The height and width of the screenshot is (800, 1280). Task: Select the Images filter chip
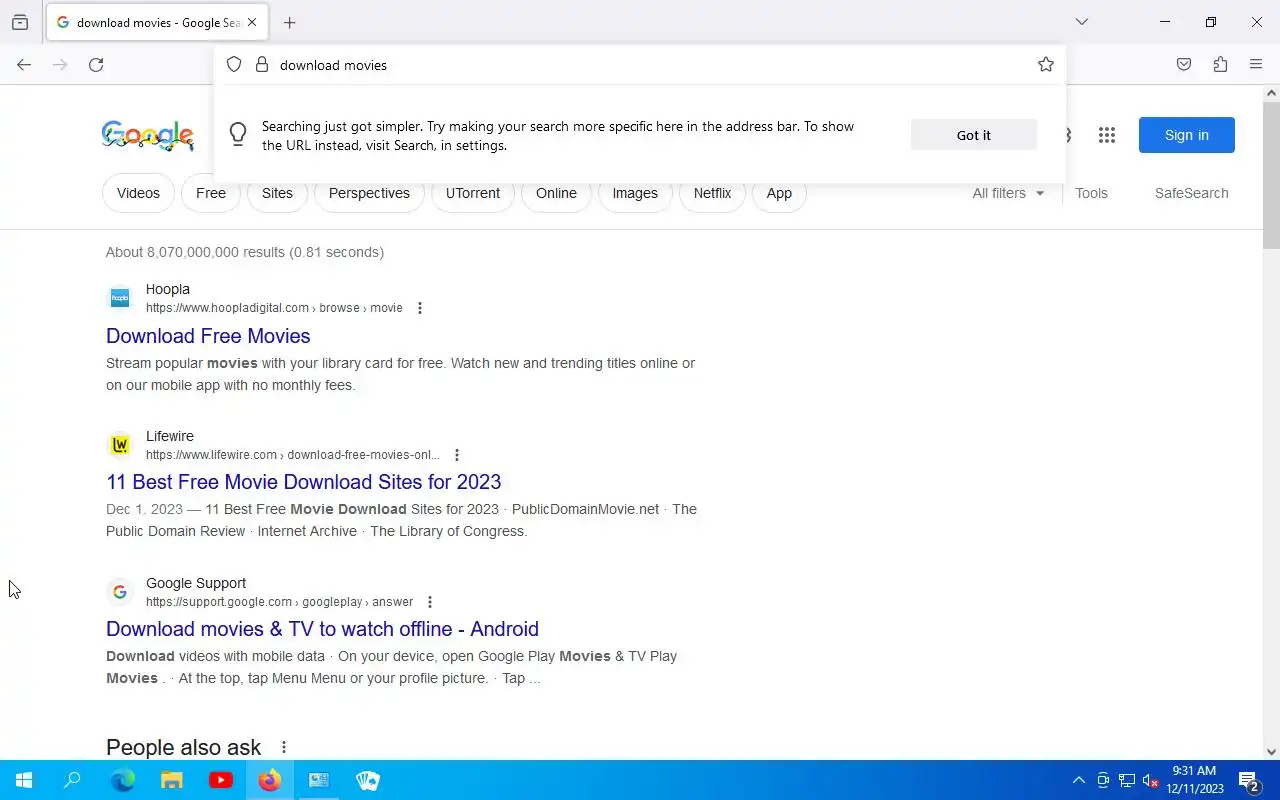point(635,193)
